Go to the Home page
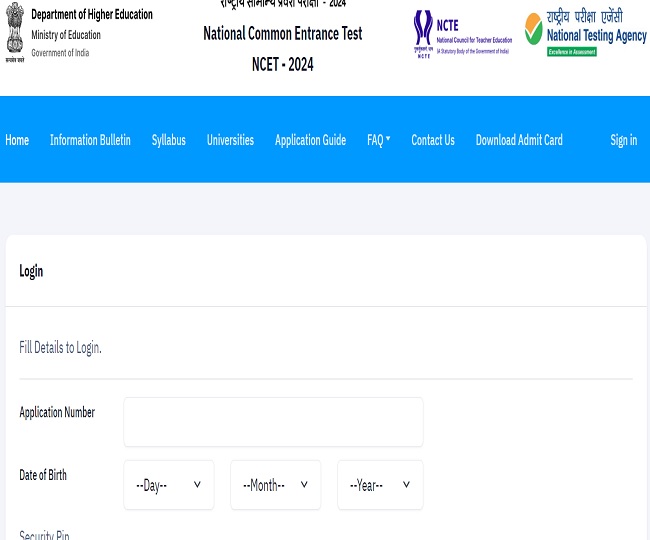The image size is (650, 540). click(17, 140)
